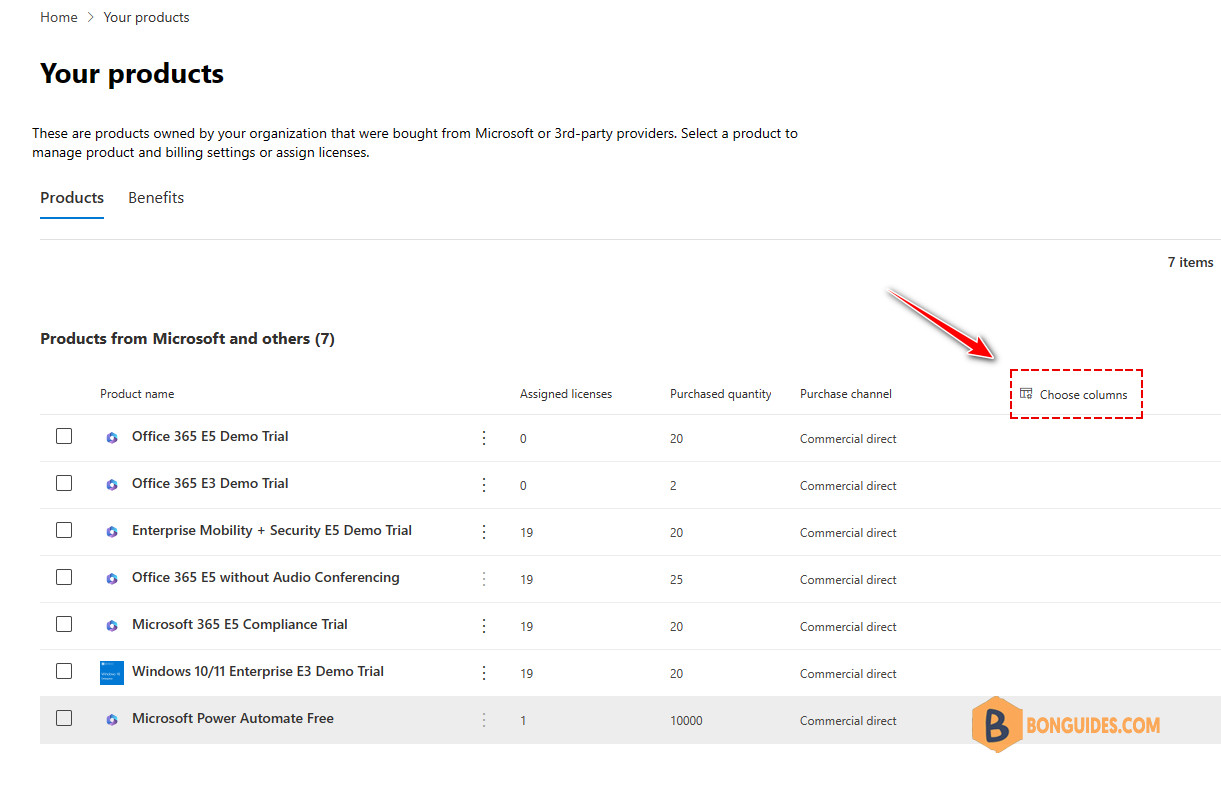Click the Product name column header

137,394
